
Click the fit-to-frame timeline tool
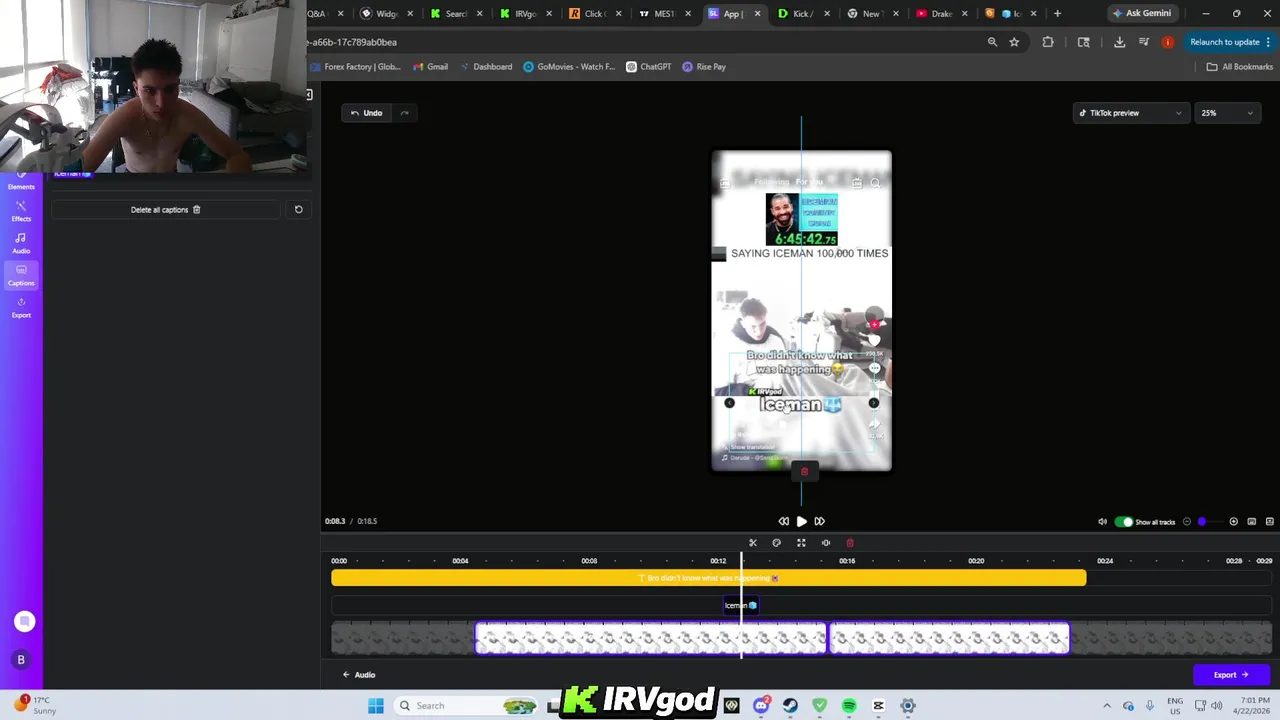(x=801, y=543)
